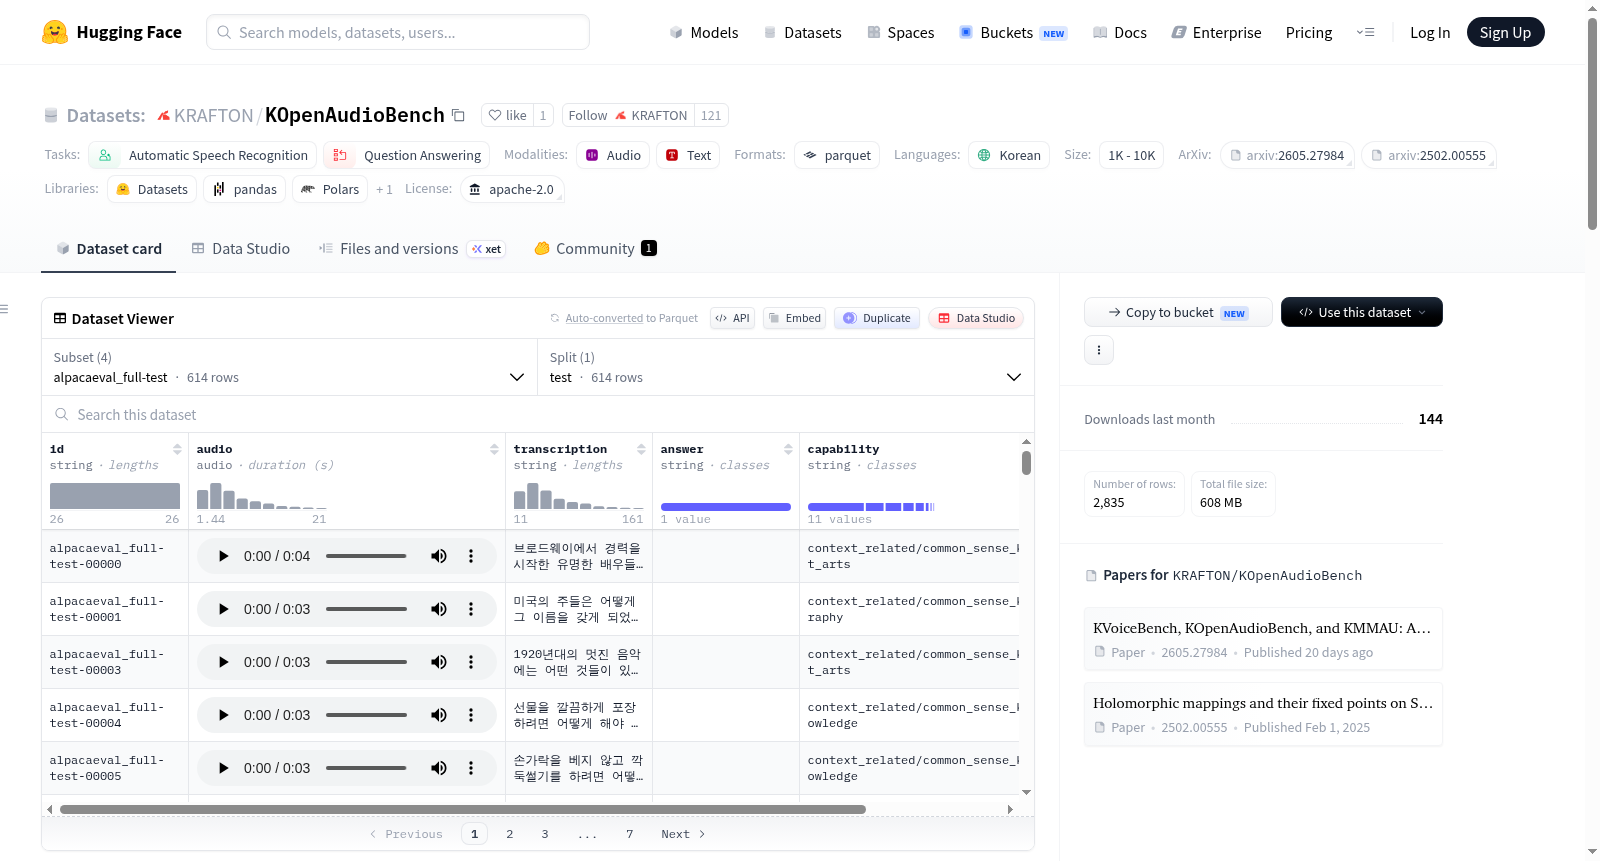This screenshot has height=861, width=1600.
Task: Click the Duplicate button
Action: (877, 318)
